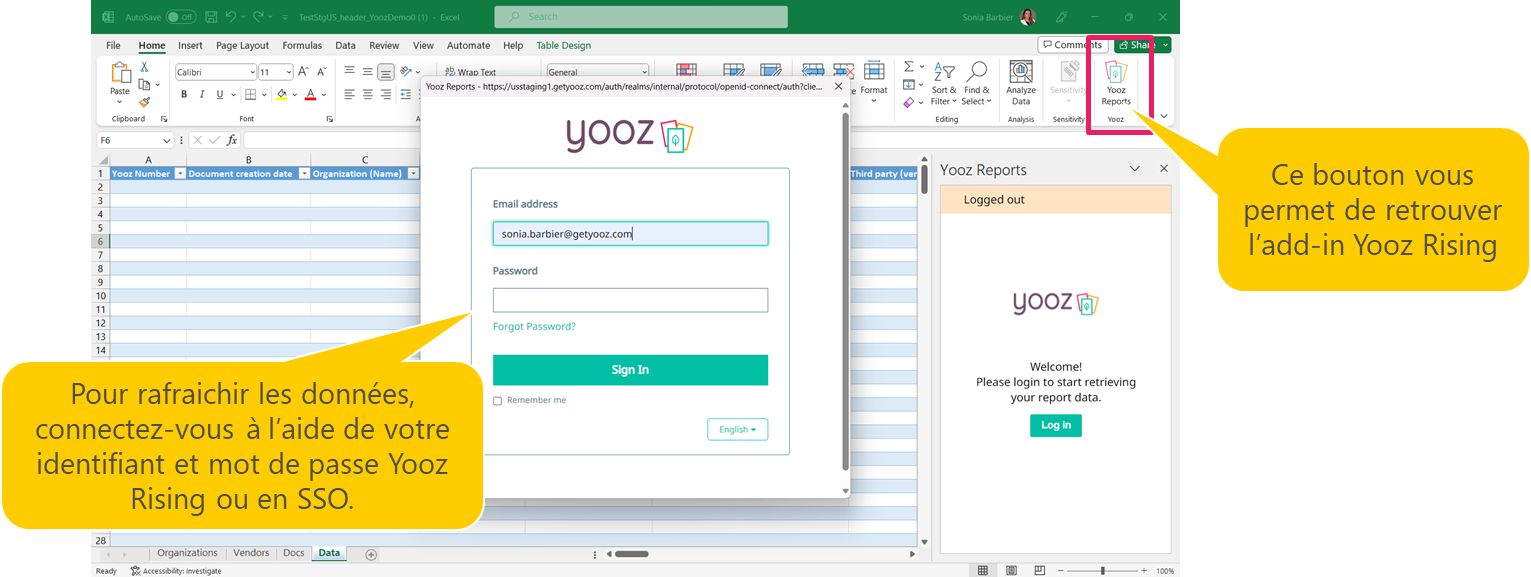Click the Insert Function fx icon
The image size is (1531, 577).
point(232,140)
